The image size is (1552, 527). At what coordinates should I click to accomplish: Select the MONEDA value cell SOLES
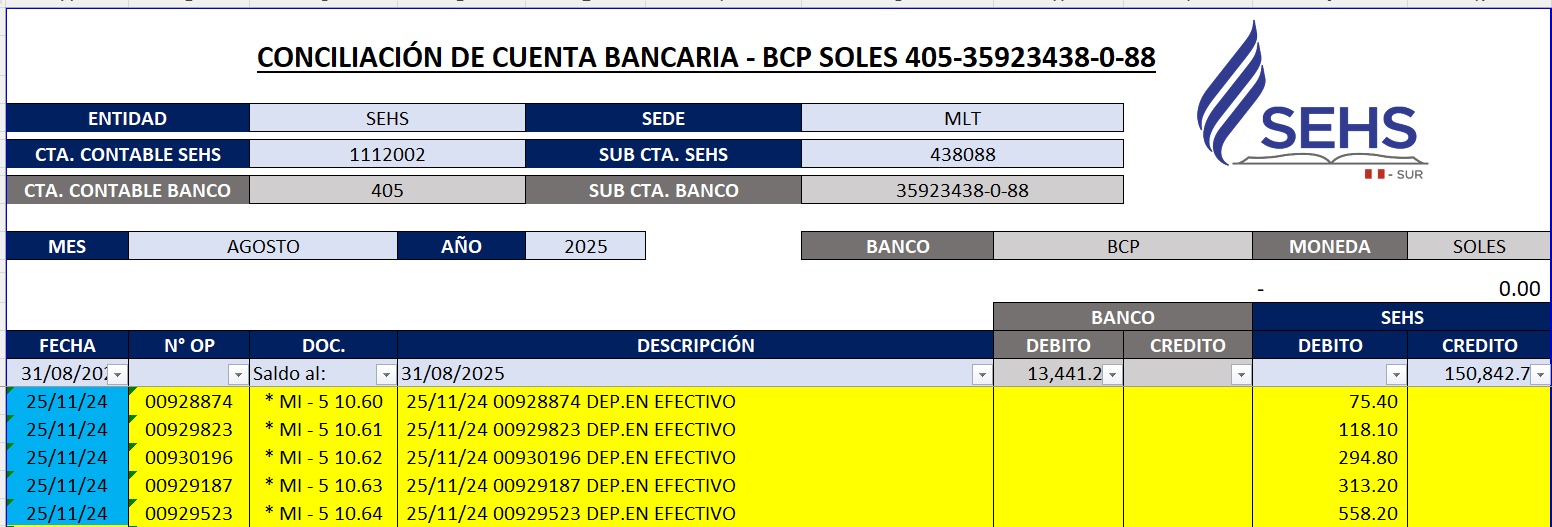point(1479,246)
